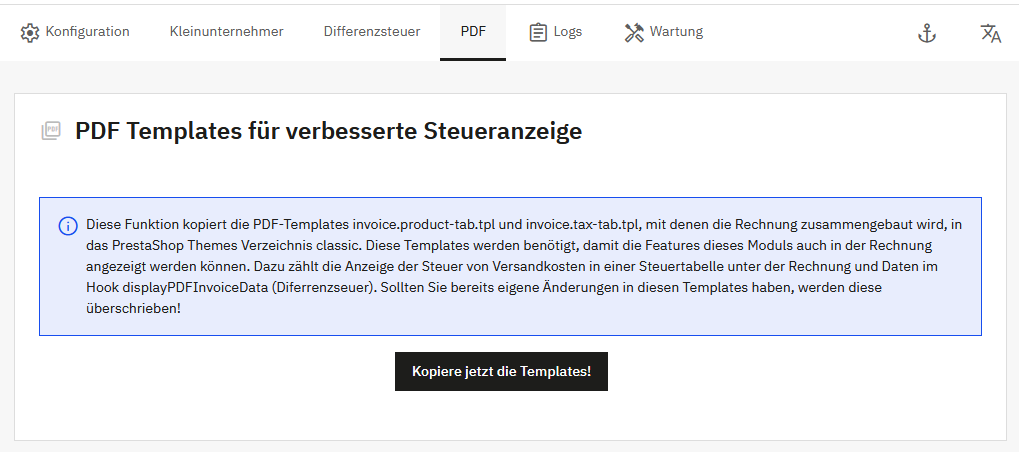The height and width of the screenshot is (452, 1019).
Task: Select the Differenzsteuer tab
Action: click(371, 32)
